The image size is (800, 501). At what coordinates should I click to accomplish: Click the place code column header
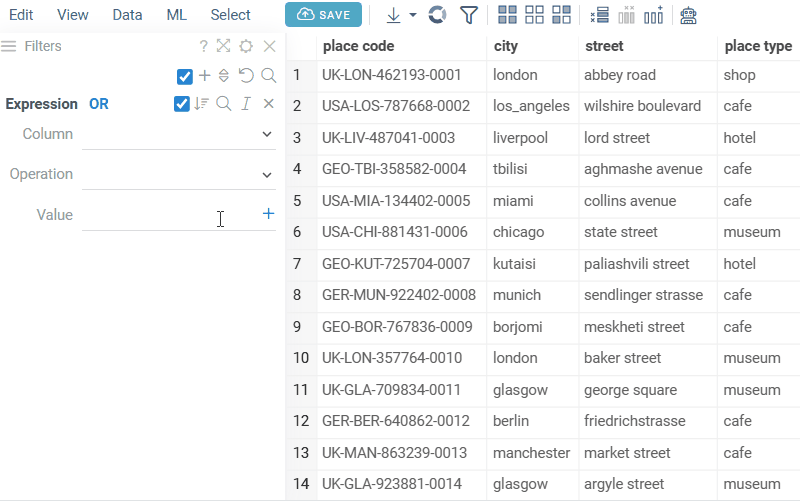(402, 46)
